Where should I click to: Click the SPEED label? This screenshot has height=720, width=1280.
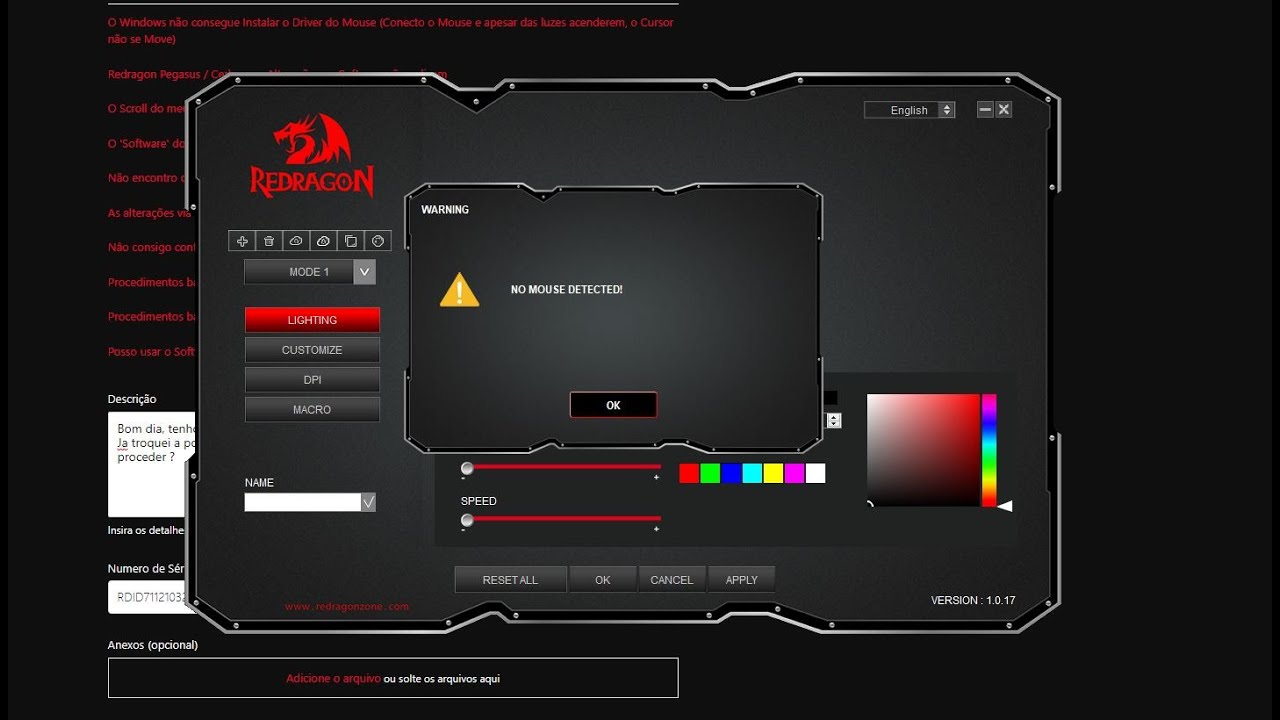[479, 501]
